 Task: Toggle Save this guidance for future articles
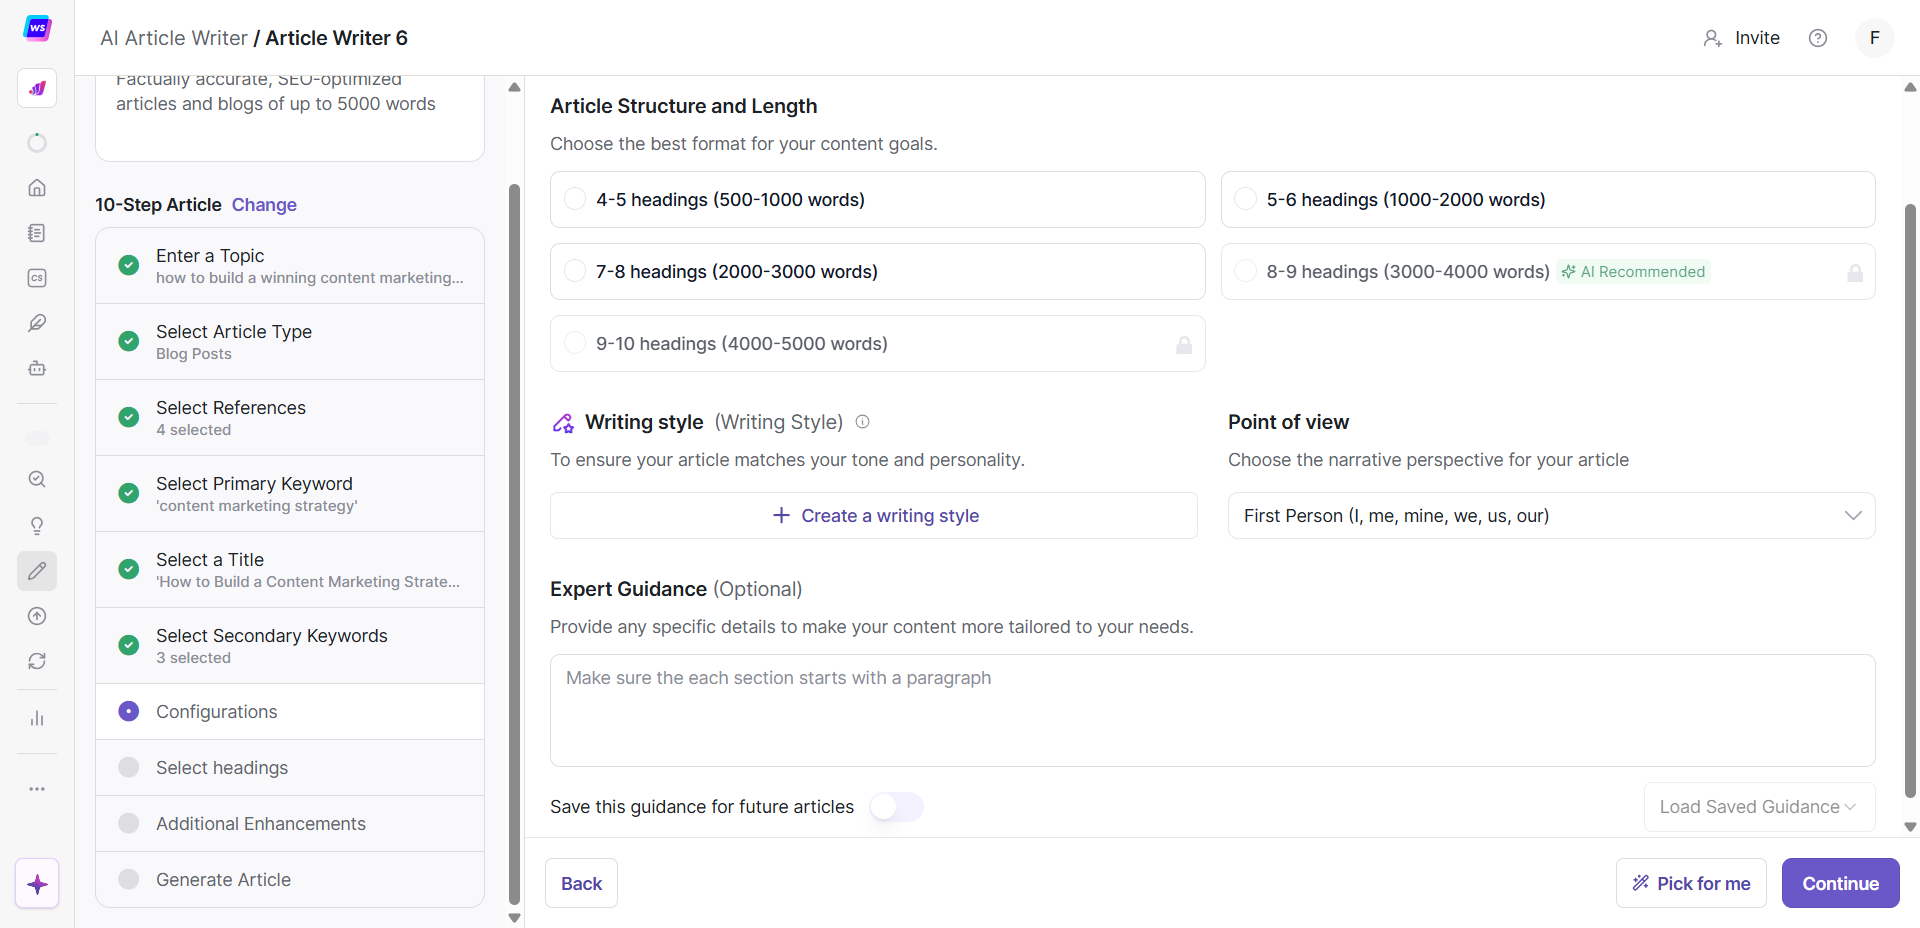(896, 807)
